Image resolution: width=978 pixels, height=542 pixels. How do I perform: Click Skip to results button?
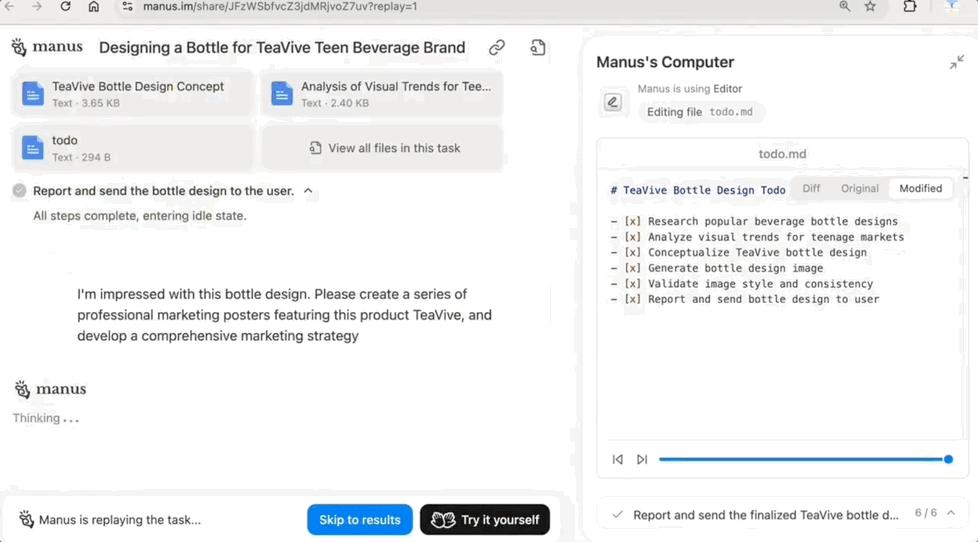360,520
